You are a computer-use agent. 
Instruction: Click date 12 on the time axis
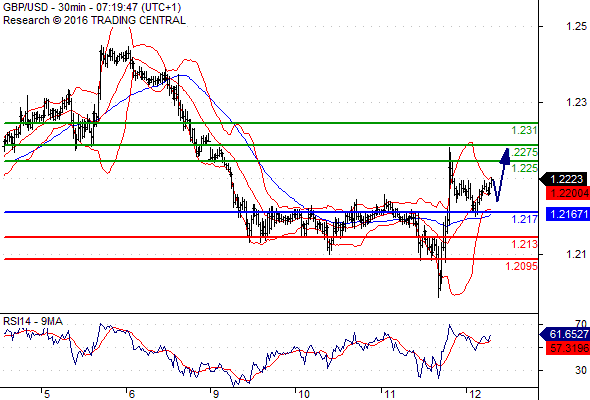[475, 394]
